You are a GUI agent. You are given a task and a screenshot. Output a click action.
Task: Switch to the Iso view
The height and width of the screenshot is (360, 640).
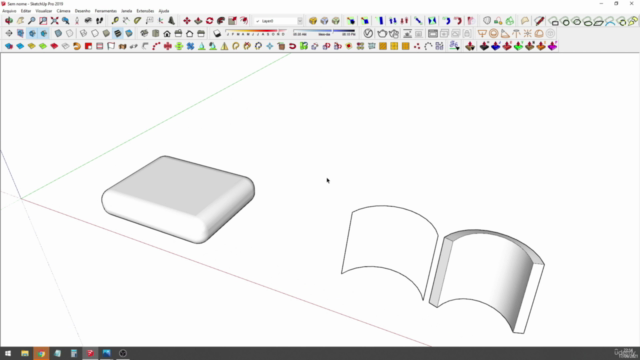point(144,33)
